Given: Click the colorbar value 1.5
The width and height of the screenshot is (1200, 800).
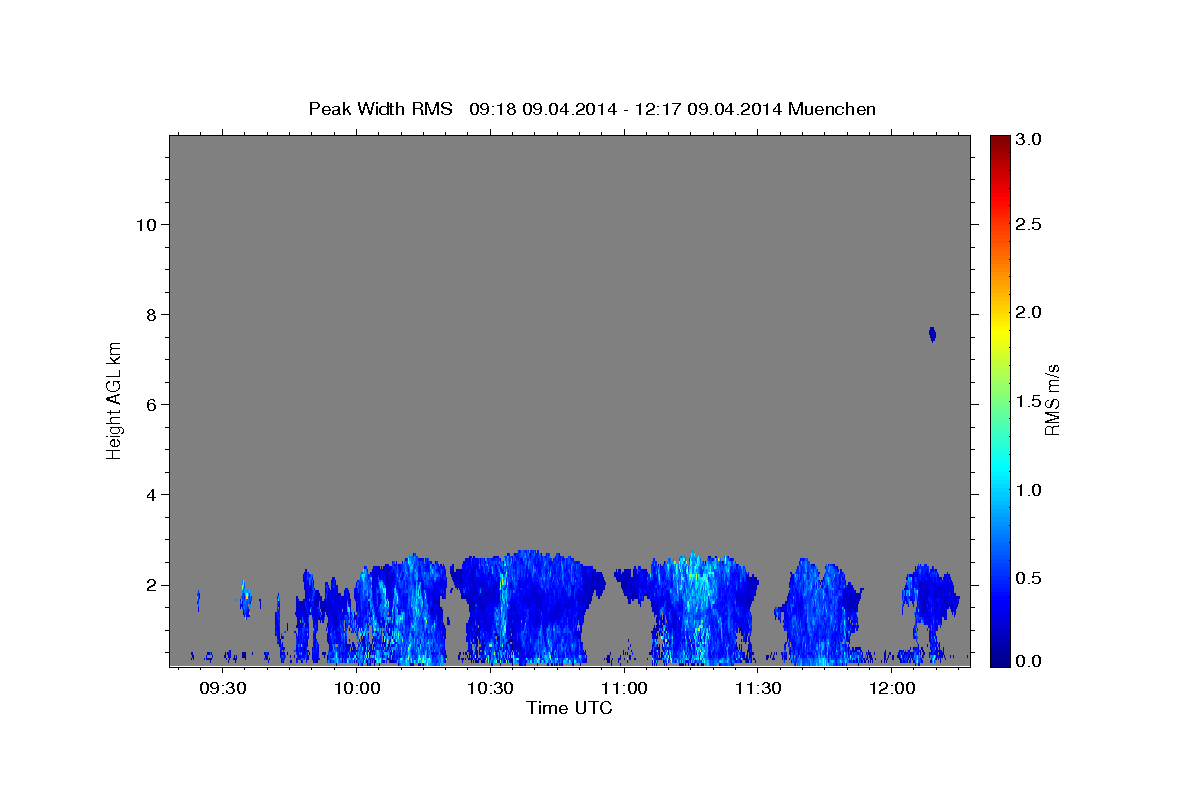Looking at the screenshot, I should point(1027,401).
